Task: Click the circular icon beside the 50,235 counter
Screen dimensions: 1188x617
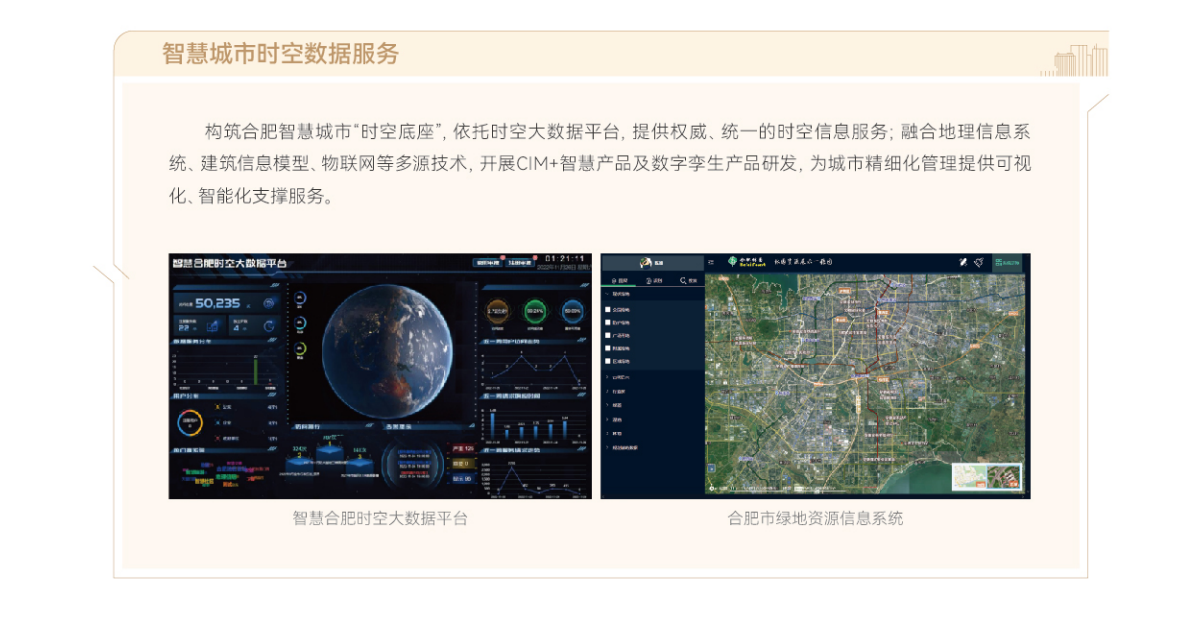Action: point(269,303)
